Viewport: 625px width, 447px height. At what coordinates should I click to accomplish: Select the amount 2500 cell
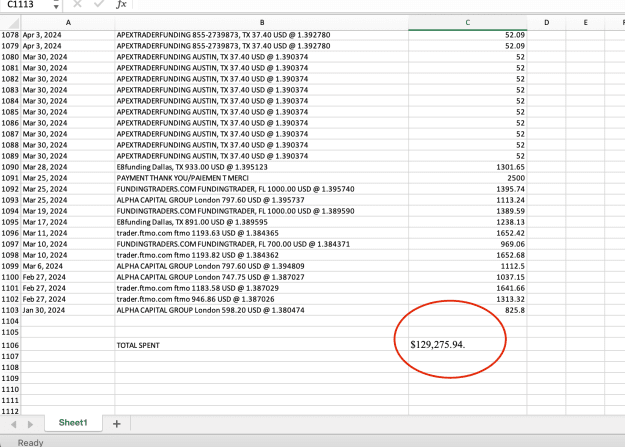[468, 178]
